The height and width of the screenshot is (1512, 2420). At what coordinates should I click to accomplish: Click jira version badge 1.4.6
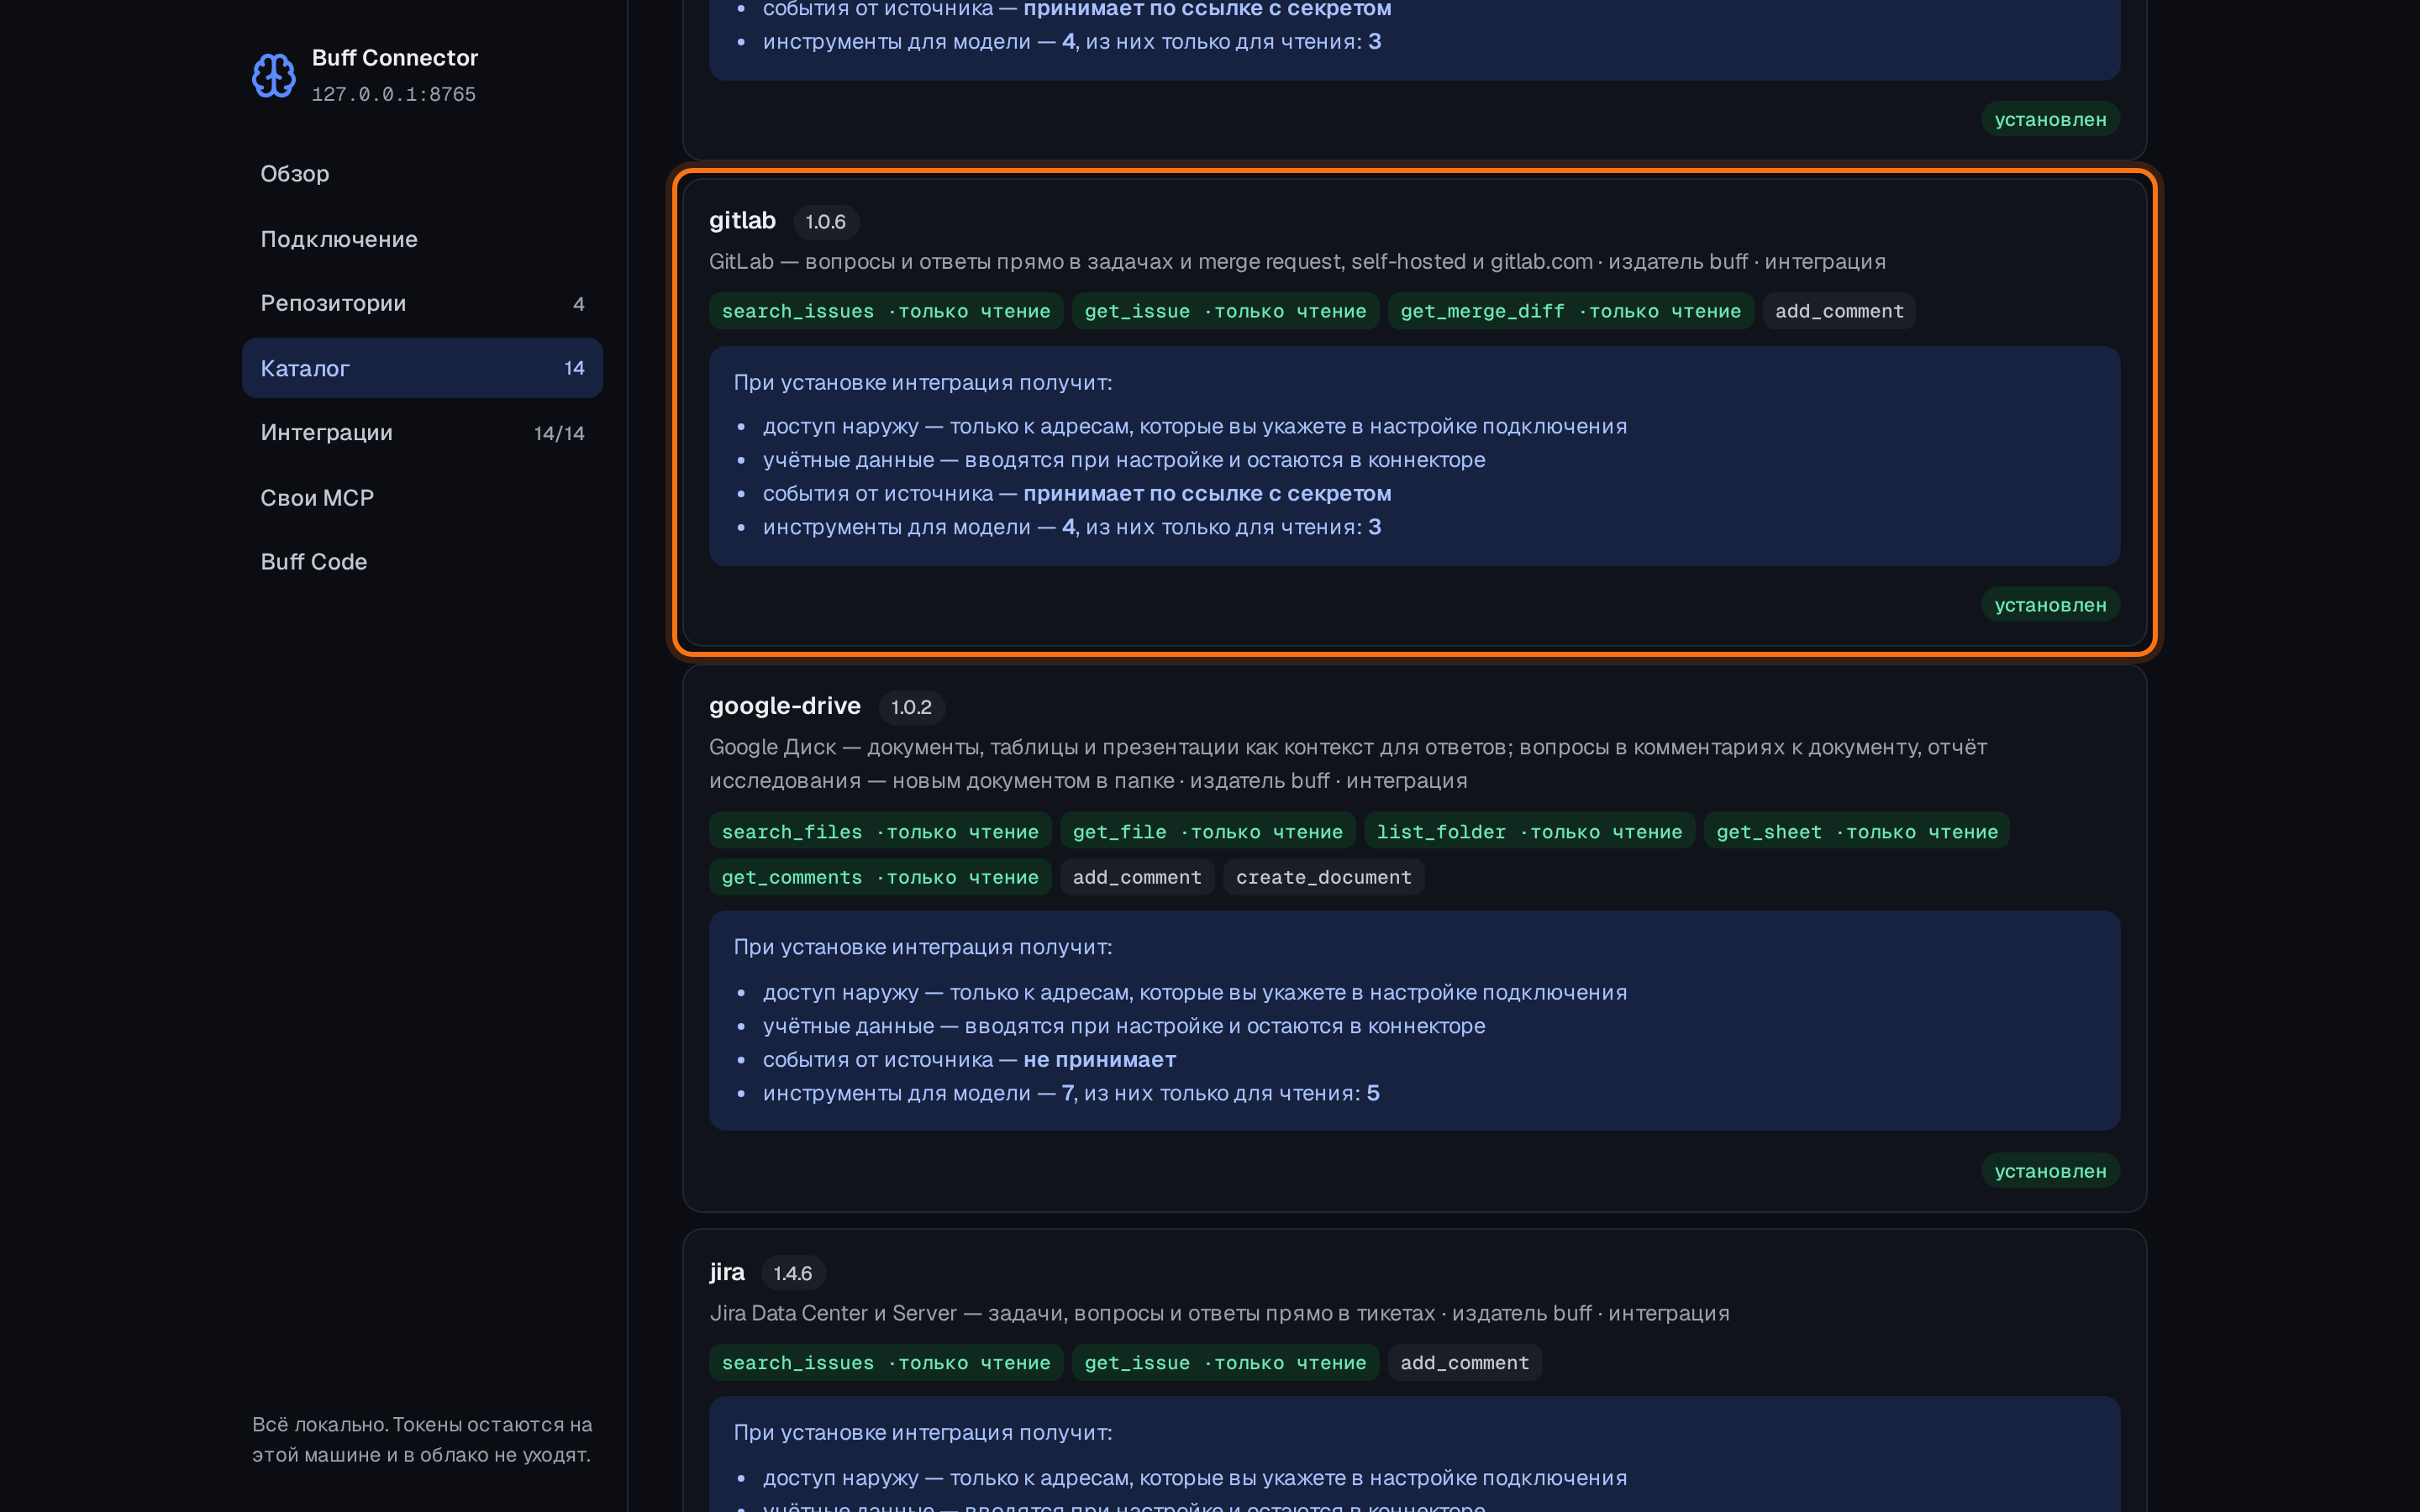coord(793,1273)
